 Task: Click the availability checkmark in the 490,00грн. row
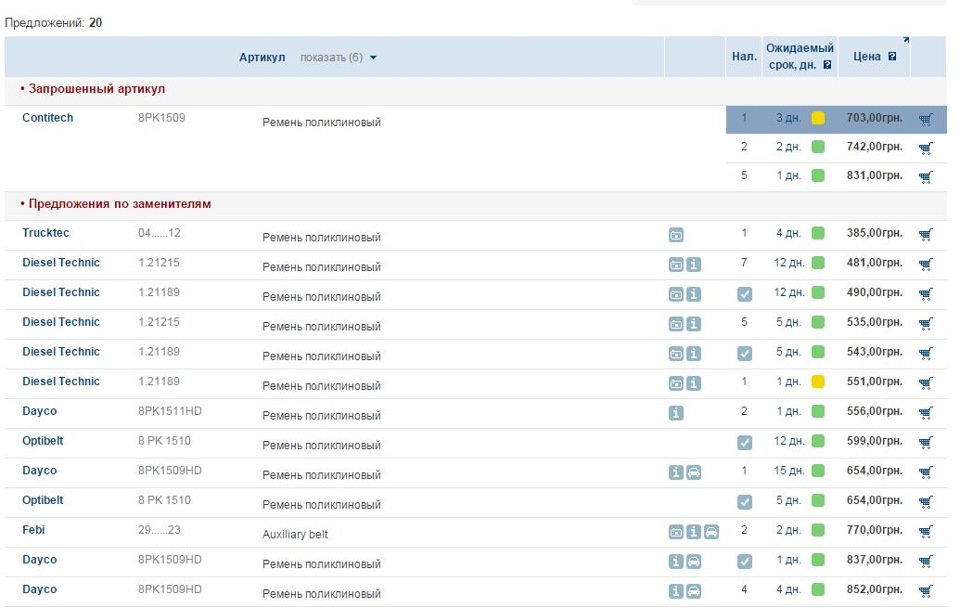pyautogui.click(x=744, y=295)
